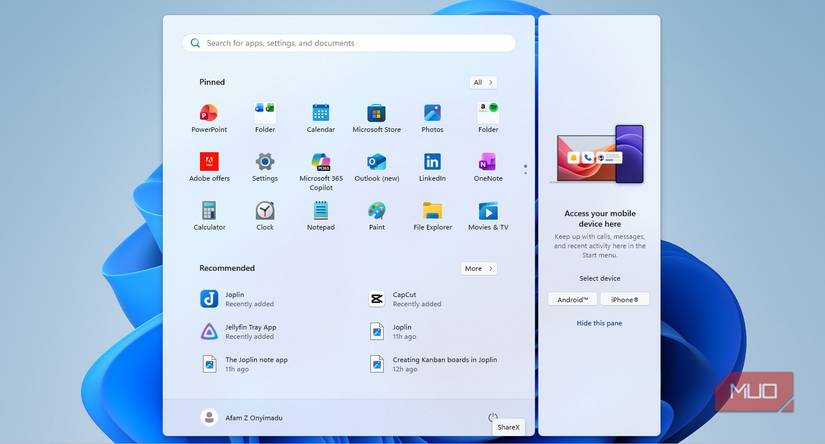Click the Pinned section heading
Viewport: 825px width, 444px height.
(x=212, y=82)
